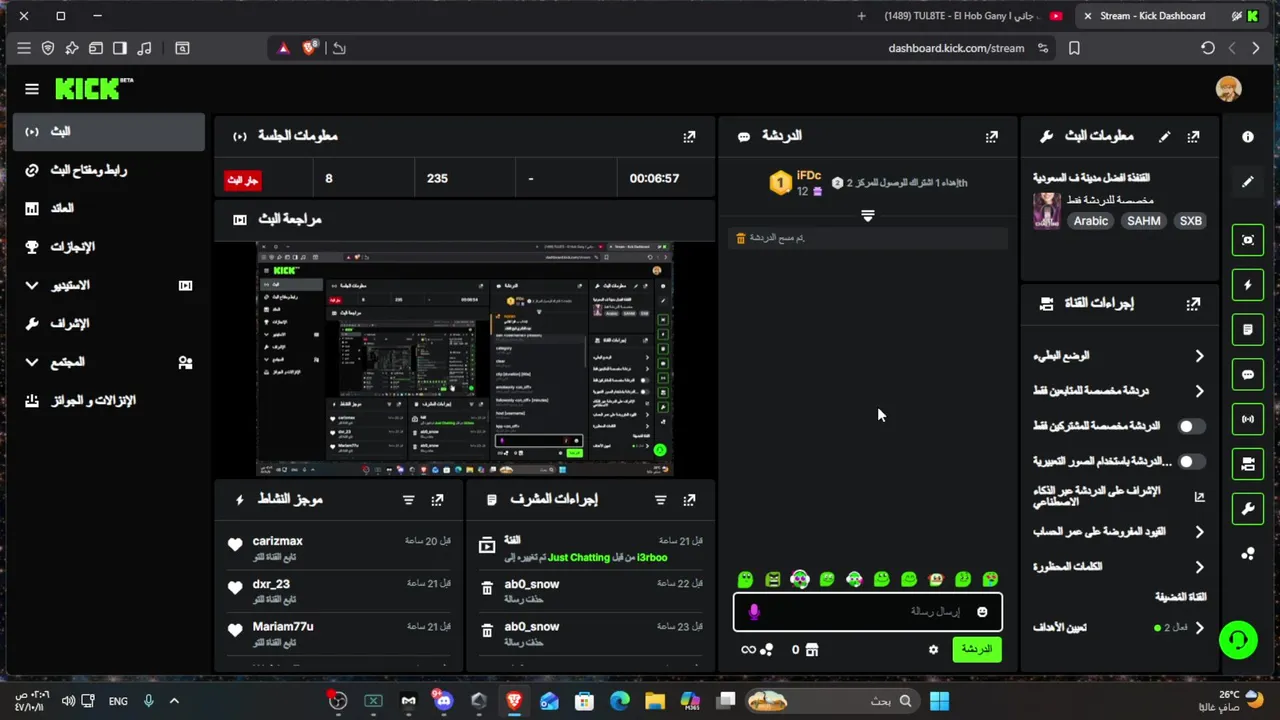Open Windows Start menu

939,701
